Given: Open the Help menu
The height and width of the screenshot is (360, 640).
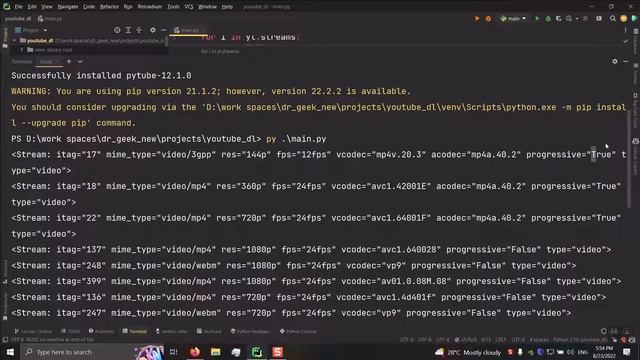Looking at the screenshot, I should (227, 7).
